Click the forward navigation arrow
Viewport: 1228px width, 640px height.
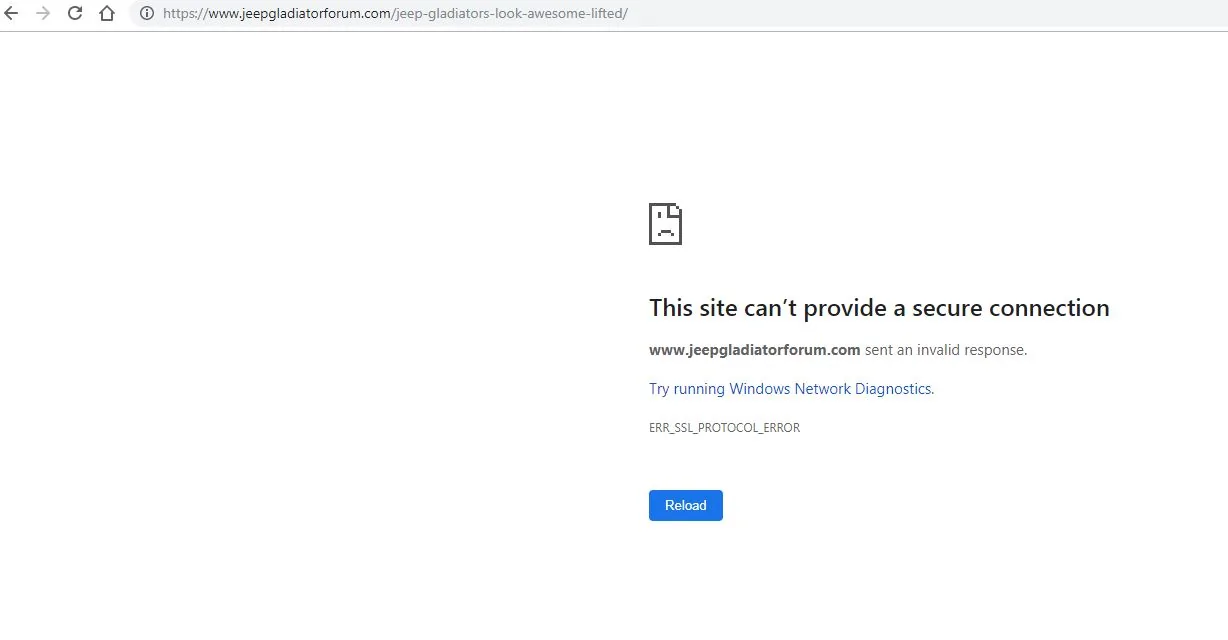42,14
